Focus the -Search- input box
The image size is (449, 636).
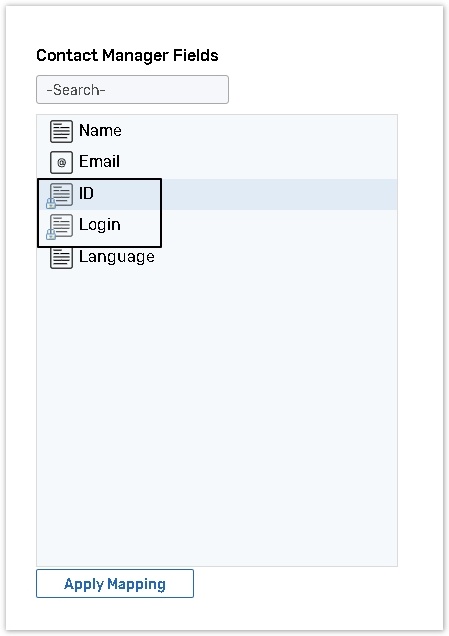tap(132, 89)
